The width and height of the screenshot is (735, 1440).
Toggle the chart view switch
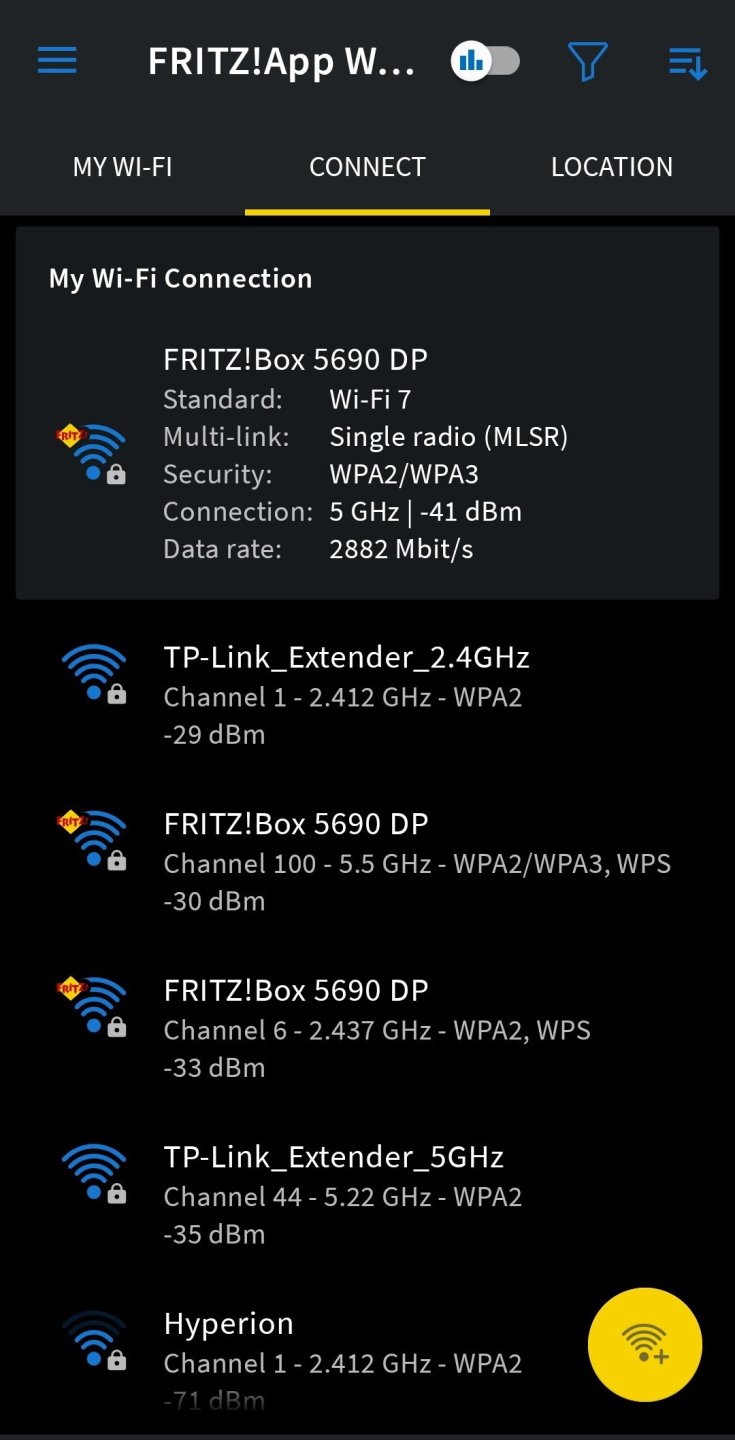[486, 61]
